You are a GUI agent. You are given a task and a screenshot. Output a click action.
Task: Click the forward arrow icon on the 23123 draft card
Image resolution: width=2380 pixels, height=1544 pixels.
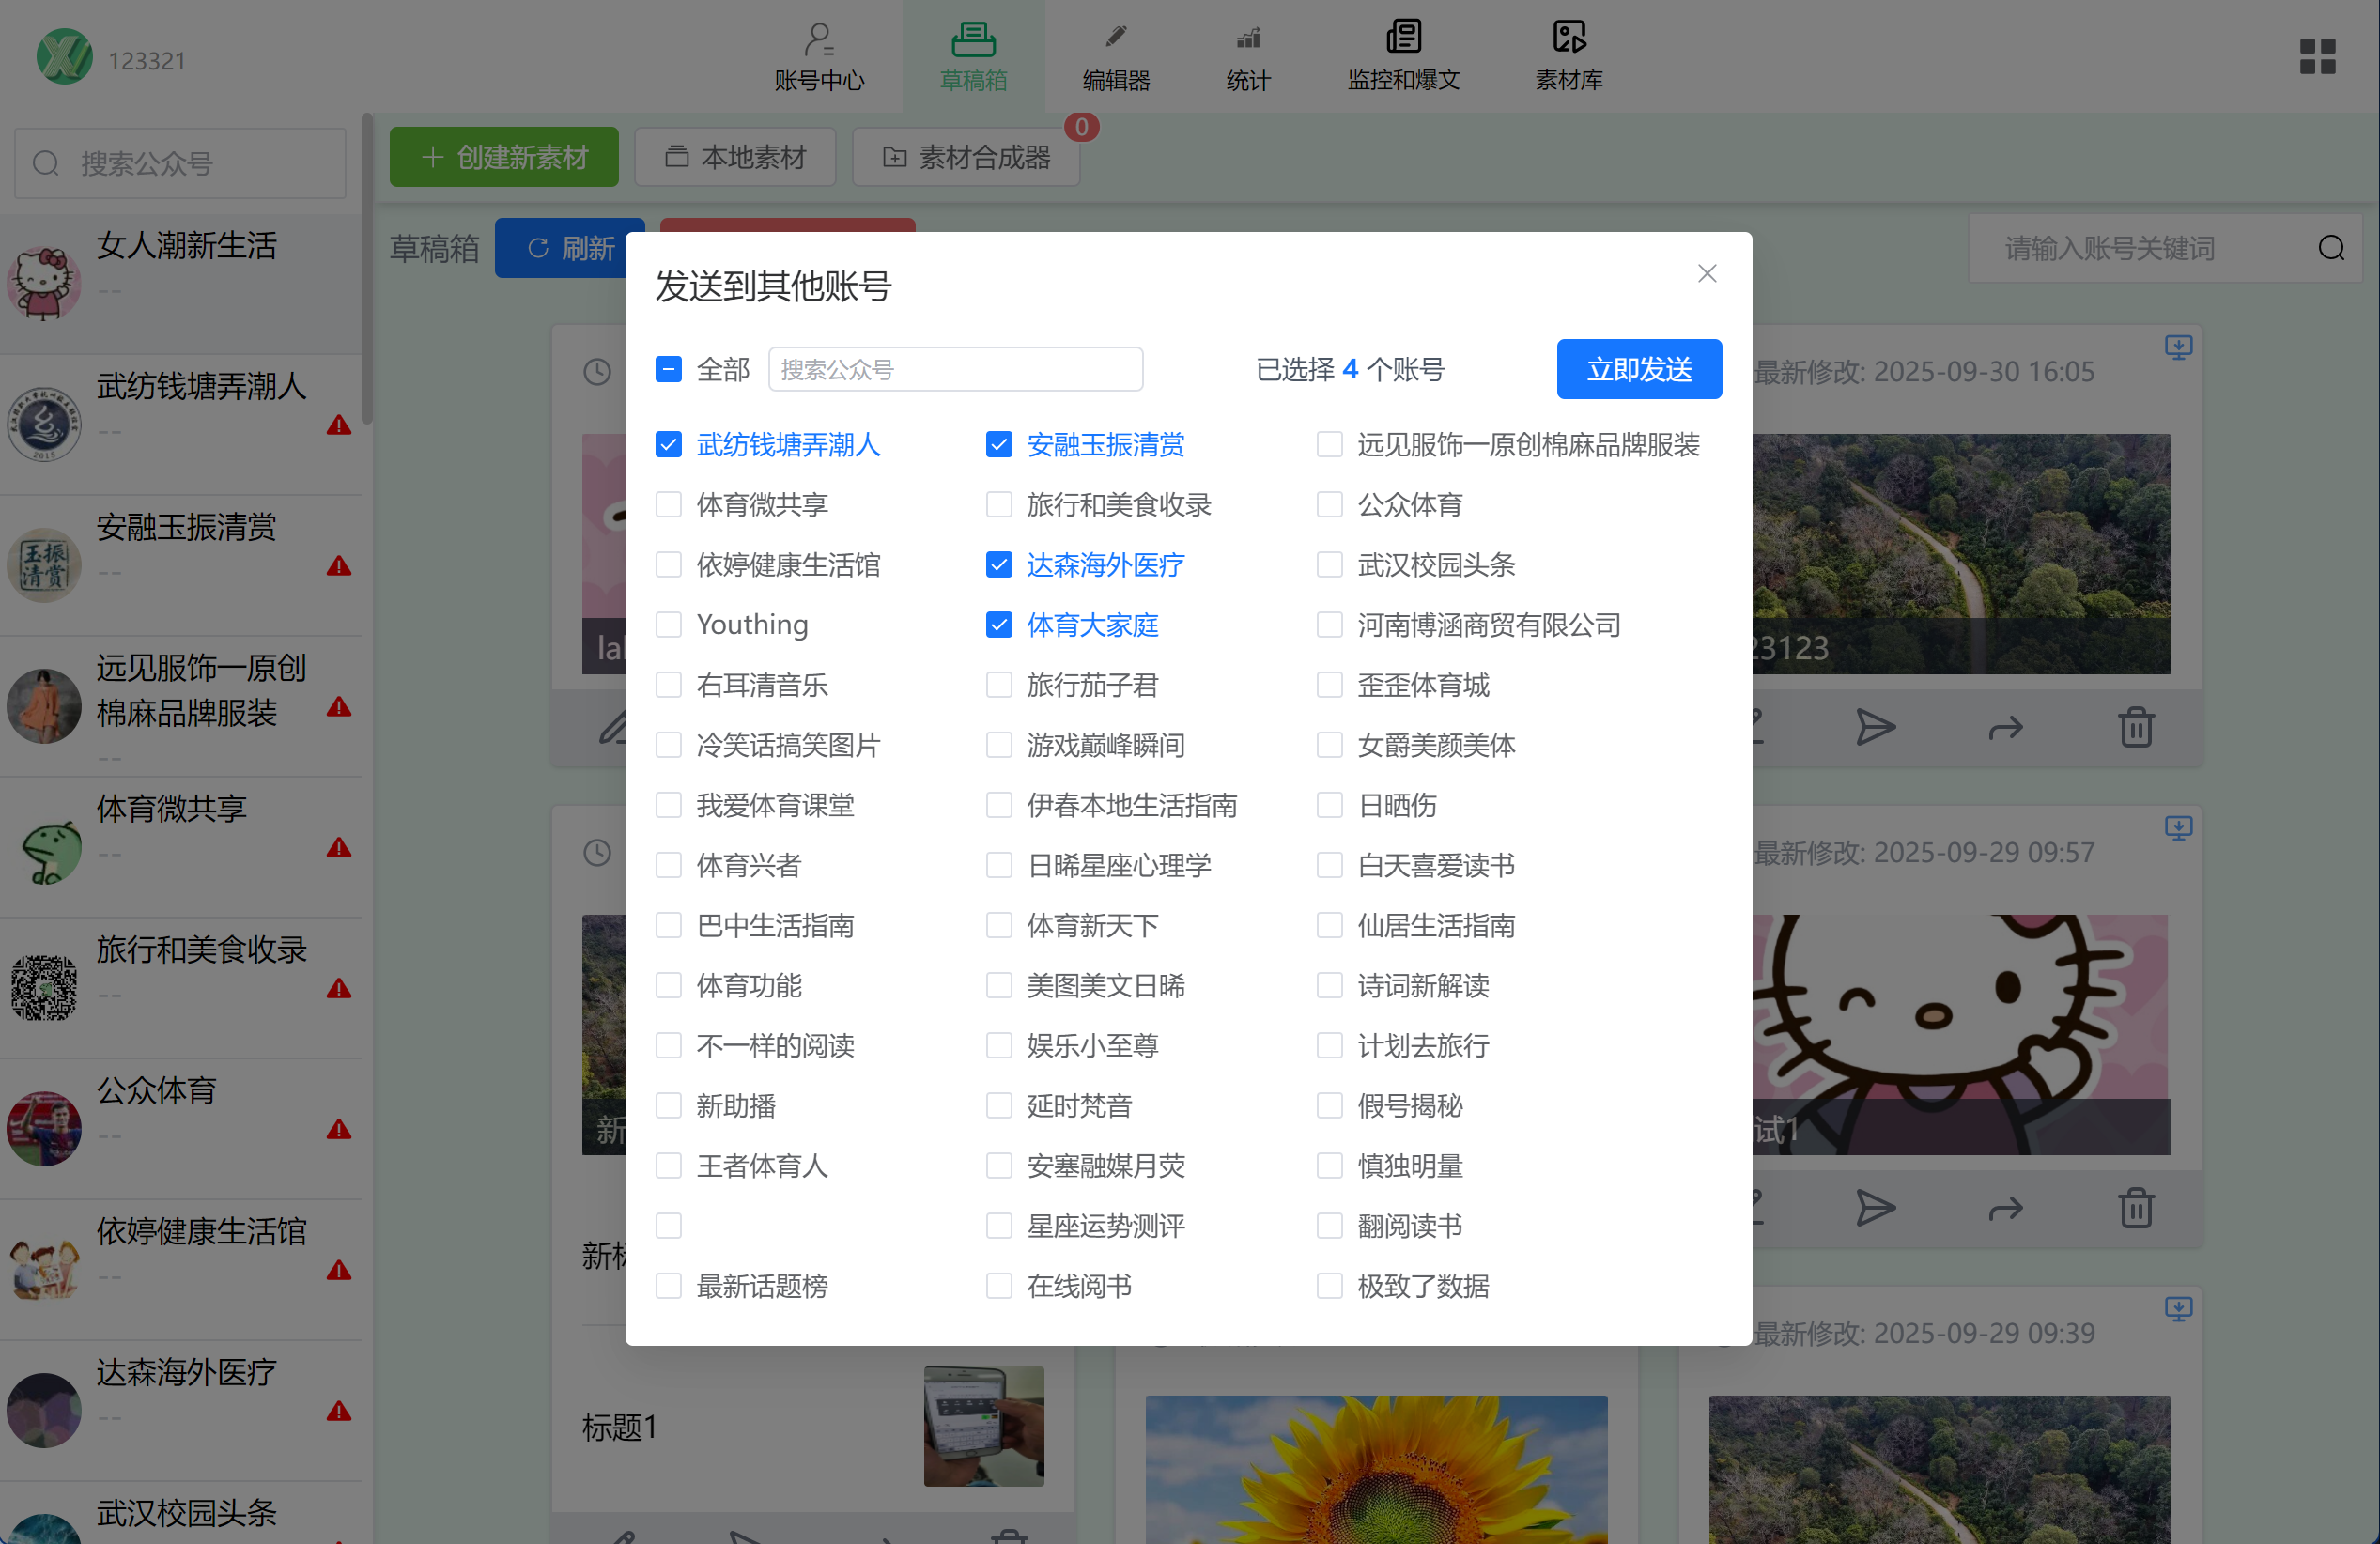tap(2005, 729)
